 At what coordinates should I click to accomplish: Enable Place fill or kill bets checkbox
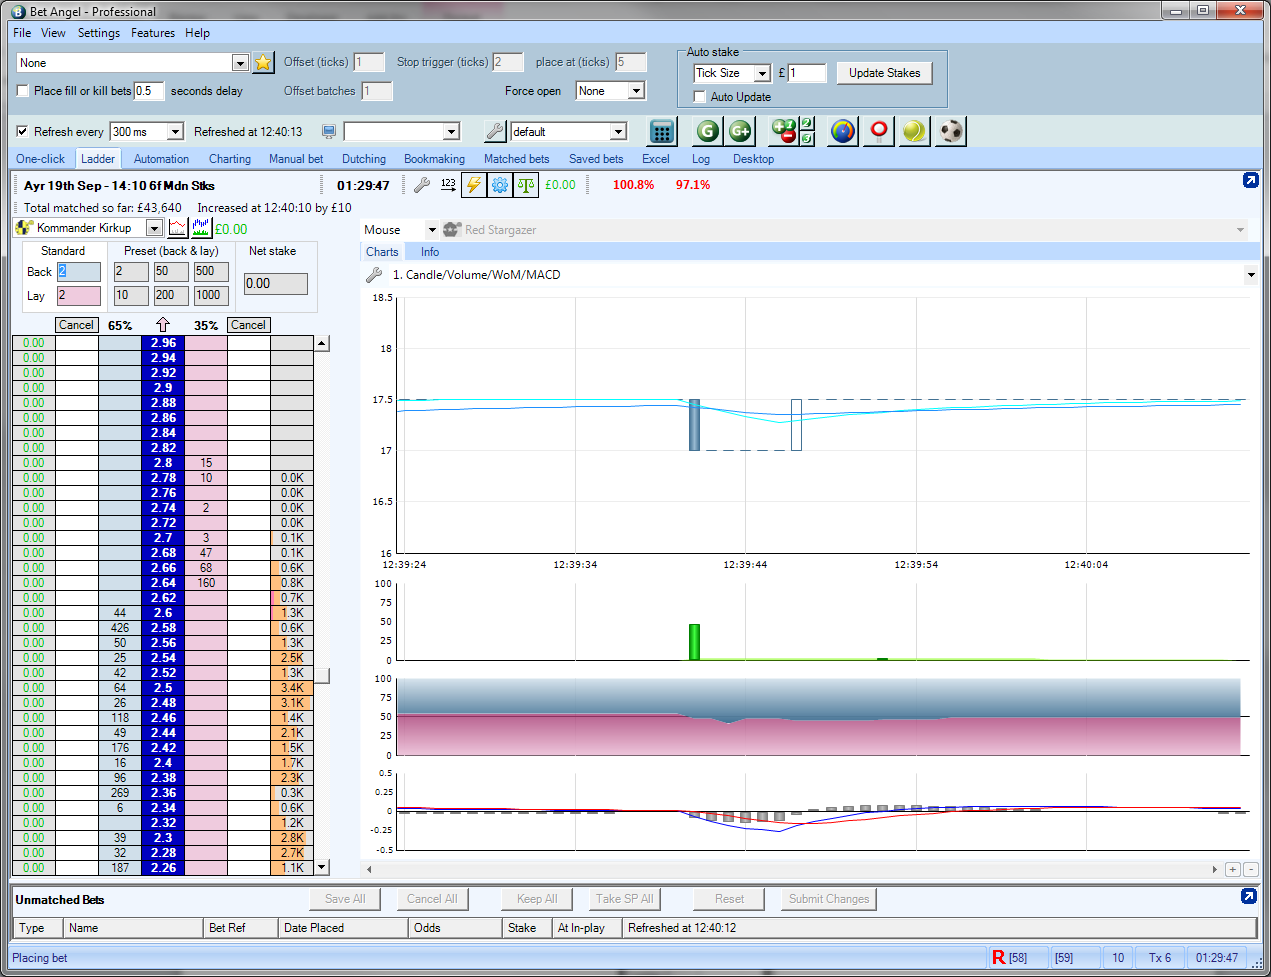pos(23,91)
